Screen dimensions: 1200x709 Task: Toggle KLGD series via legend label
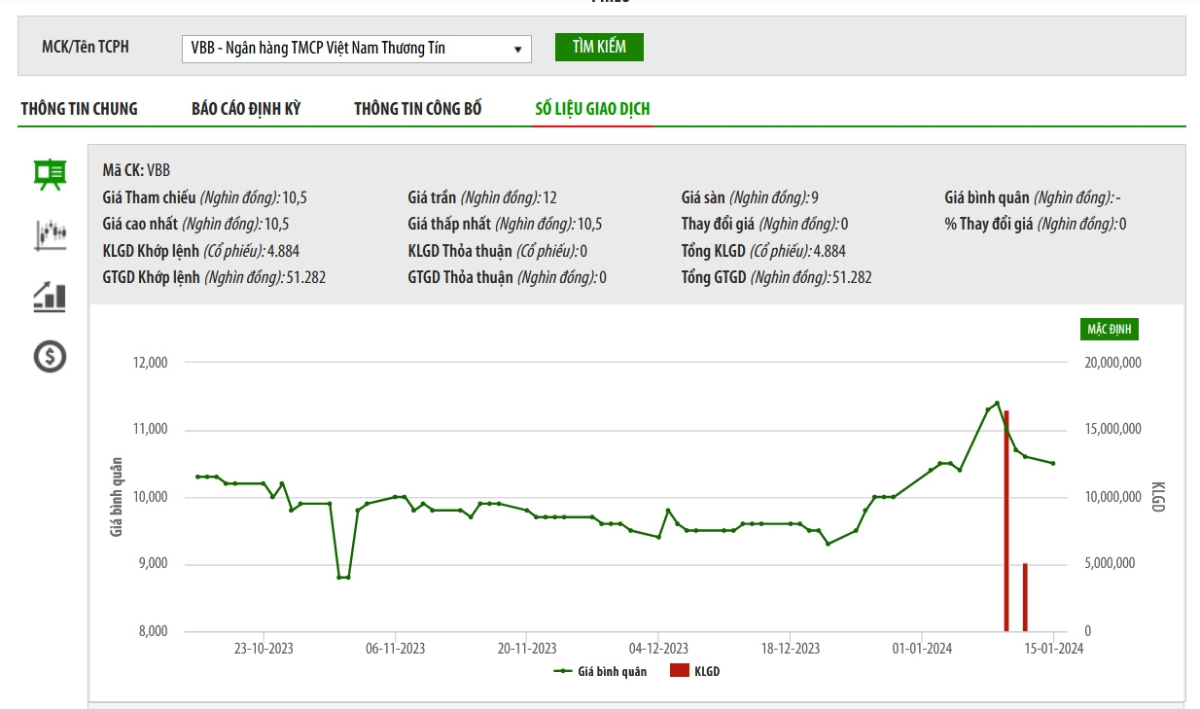click(707, 672)
